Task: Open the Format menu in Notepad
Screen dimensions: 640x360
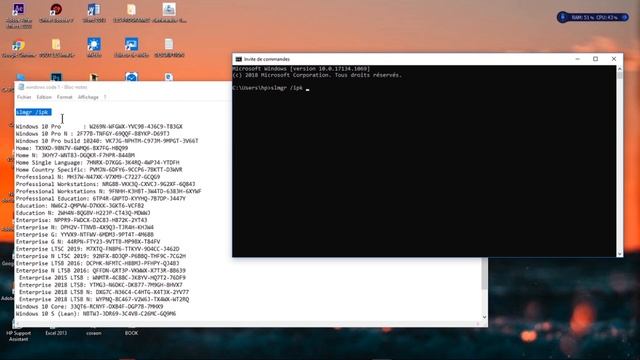Action: 64,97
